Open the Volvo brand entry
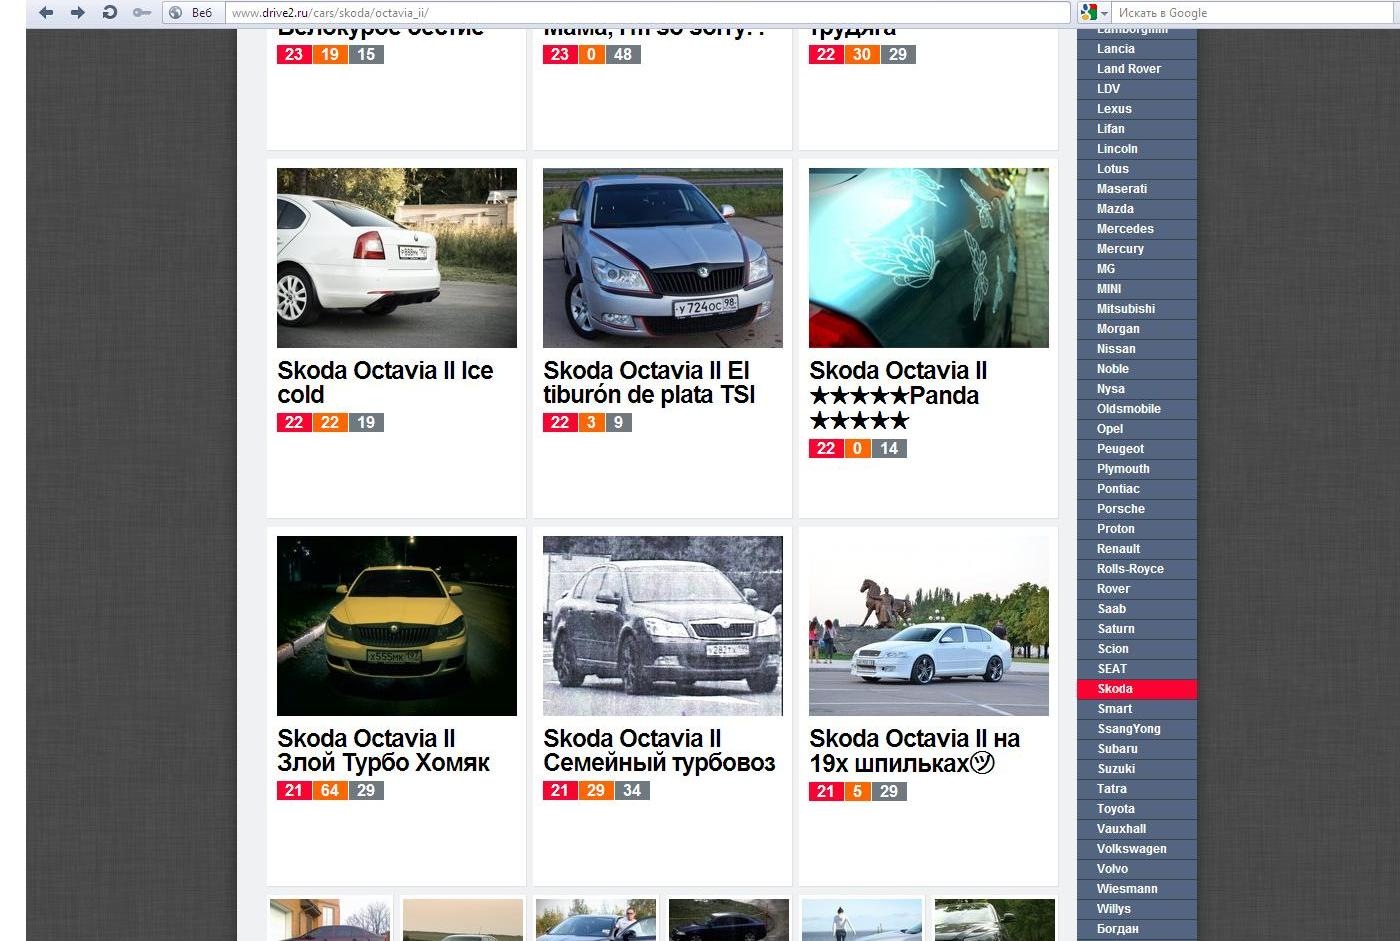 click(x=1137, y=869)
